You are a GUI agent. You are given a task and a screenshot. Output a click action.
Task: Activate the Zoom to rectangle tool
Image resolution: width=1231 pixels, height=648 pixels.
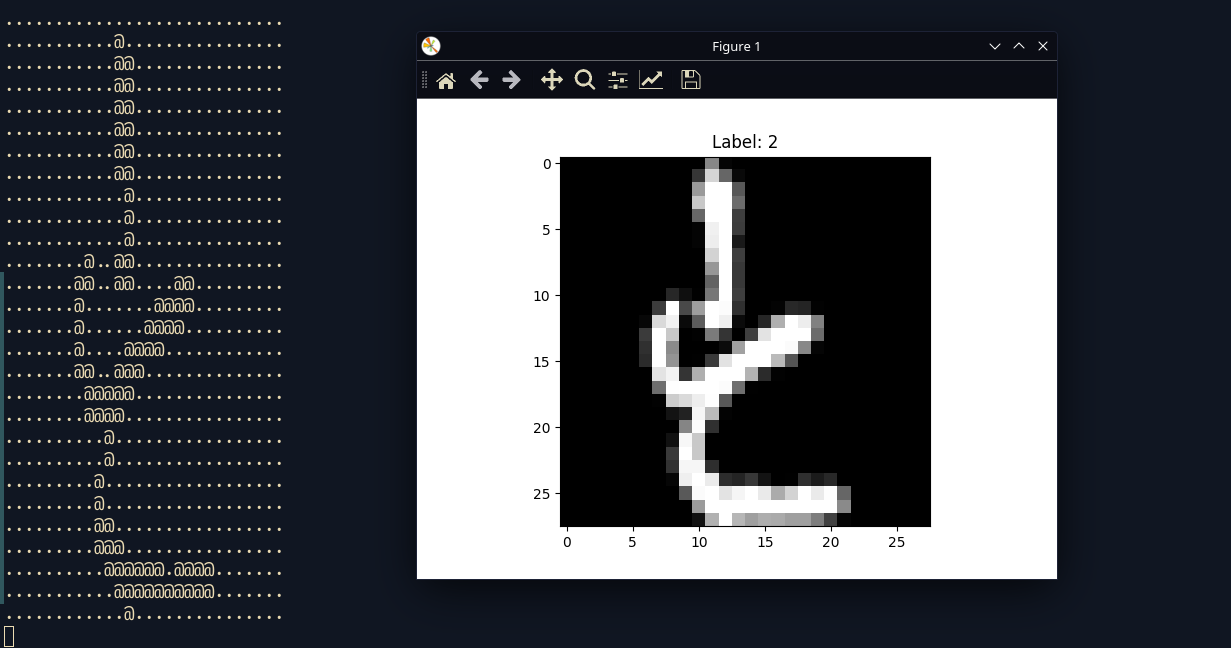pyautogui.click(x=585, y=80)
